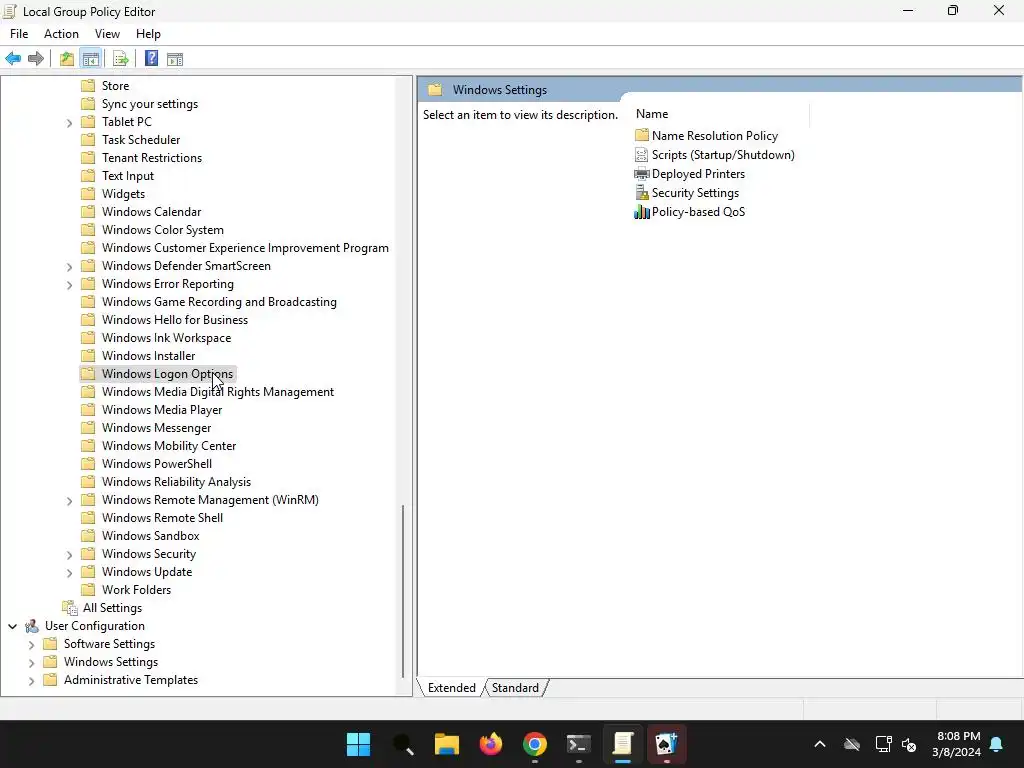1024x768 pixels.
Task: Open the View menu
Action: coord(107,34)
